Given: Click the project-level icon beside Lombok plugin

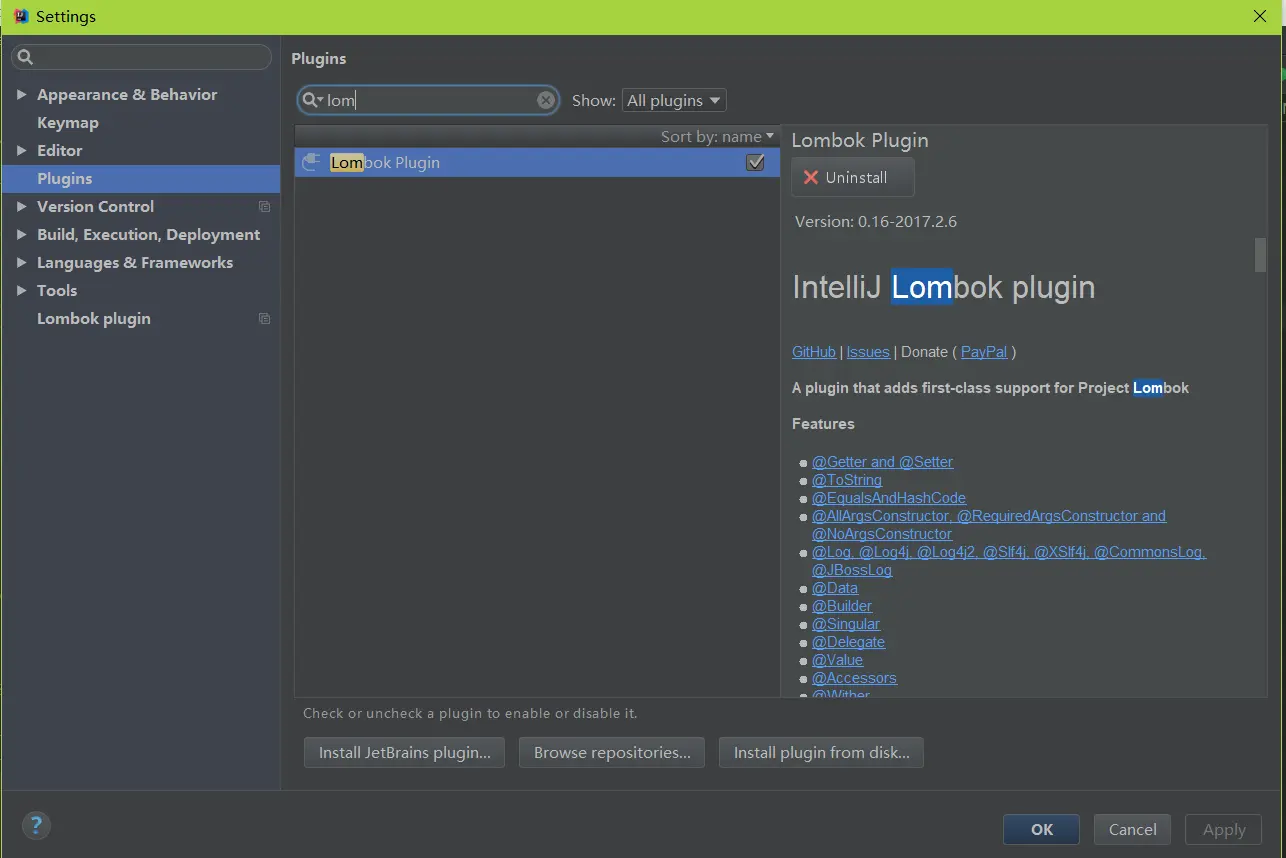Looking at the screenshot, I should (264, 319).
